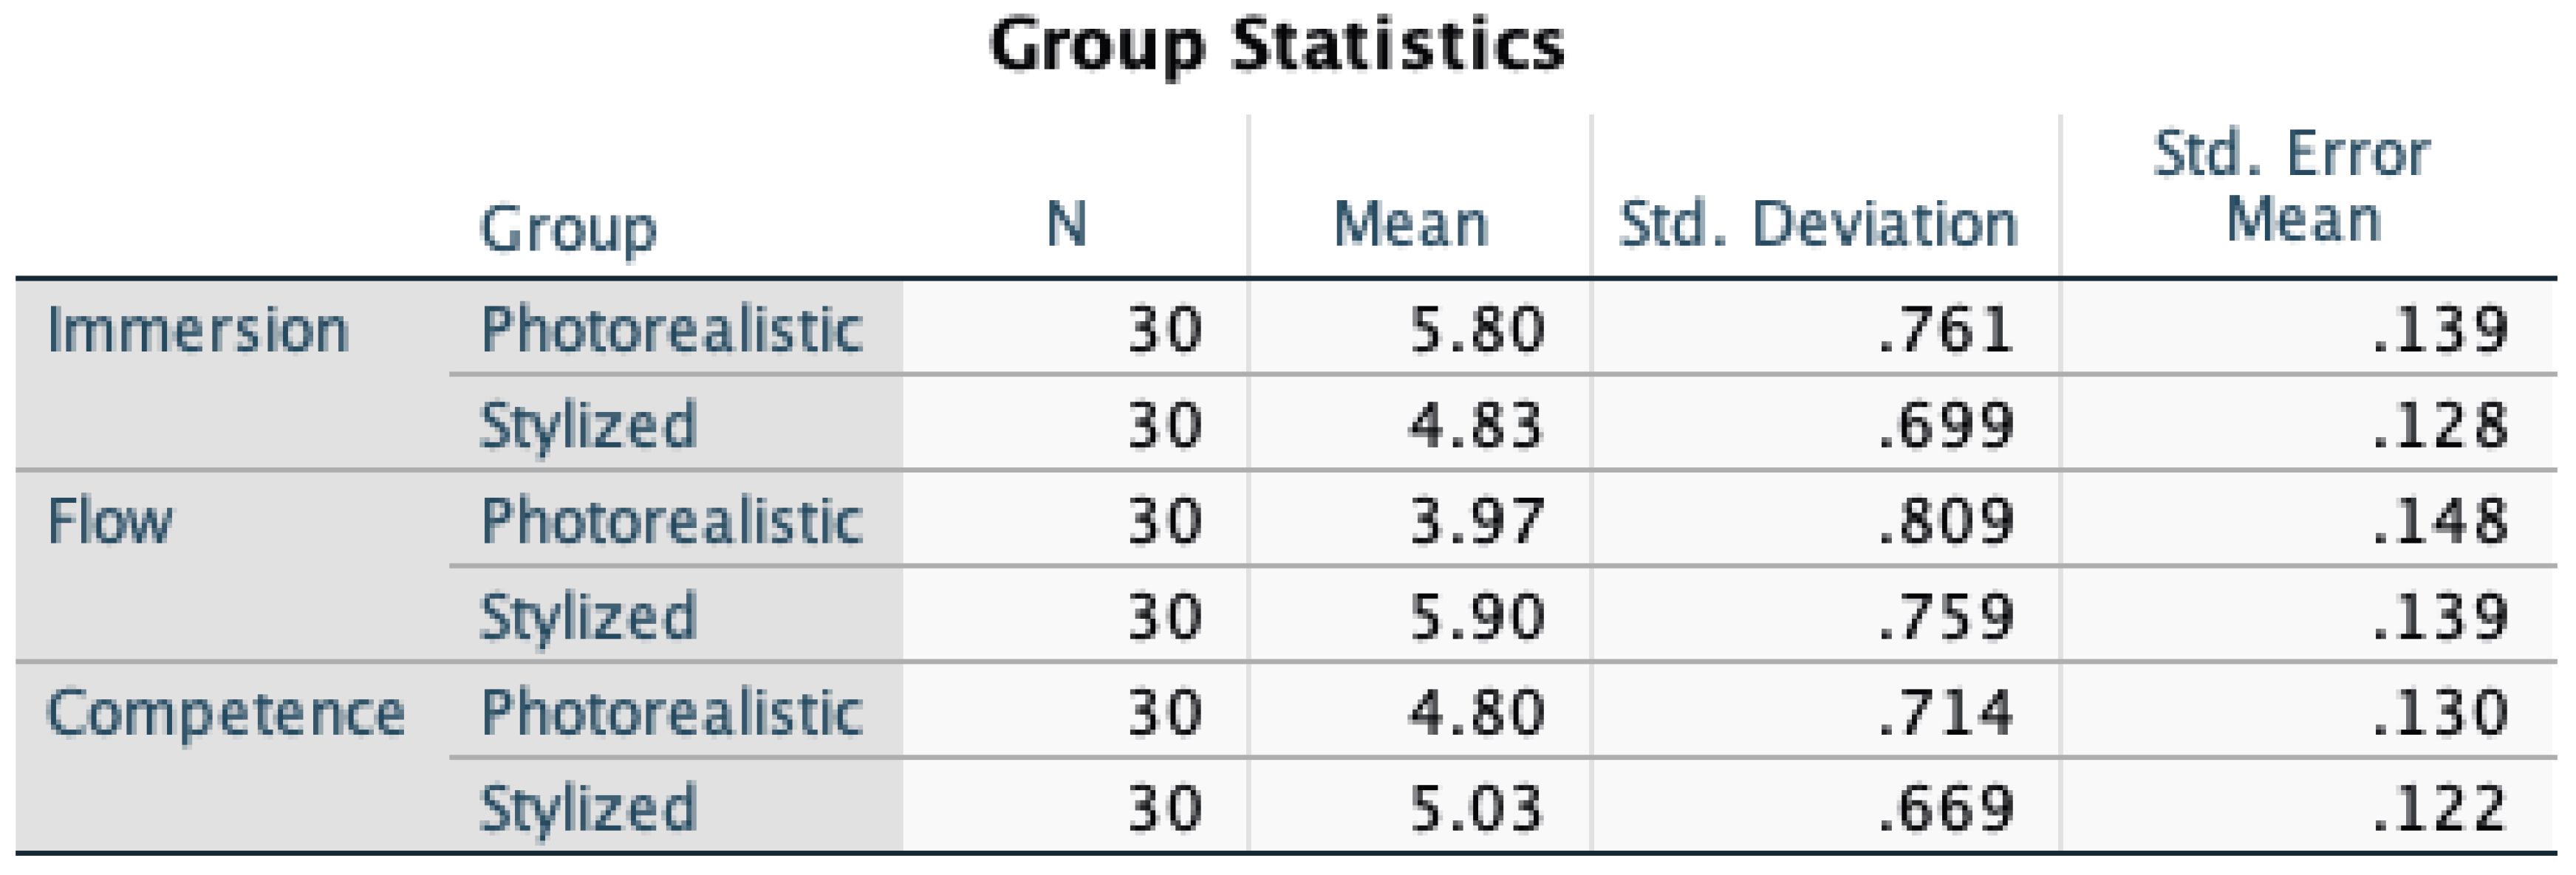Select the std. error value .122

(x=2440, y=808)
